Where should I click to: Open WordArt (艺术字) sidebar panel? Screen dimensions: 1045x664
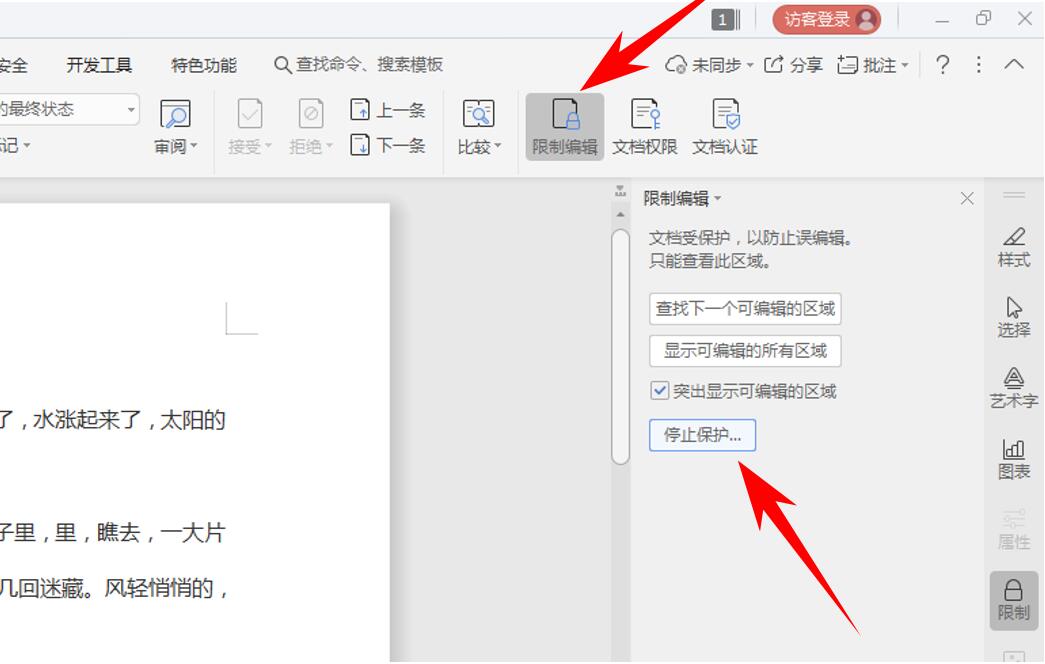[1014, 388]
